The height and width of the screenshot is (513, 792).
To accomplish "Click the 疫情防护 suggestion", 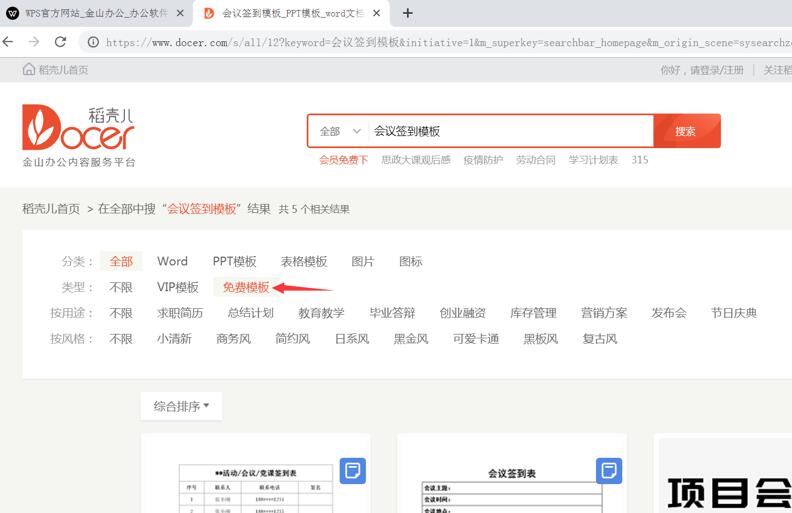I will (x=483, y=160).
